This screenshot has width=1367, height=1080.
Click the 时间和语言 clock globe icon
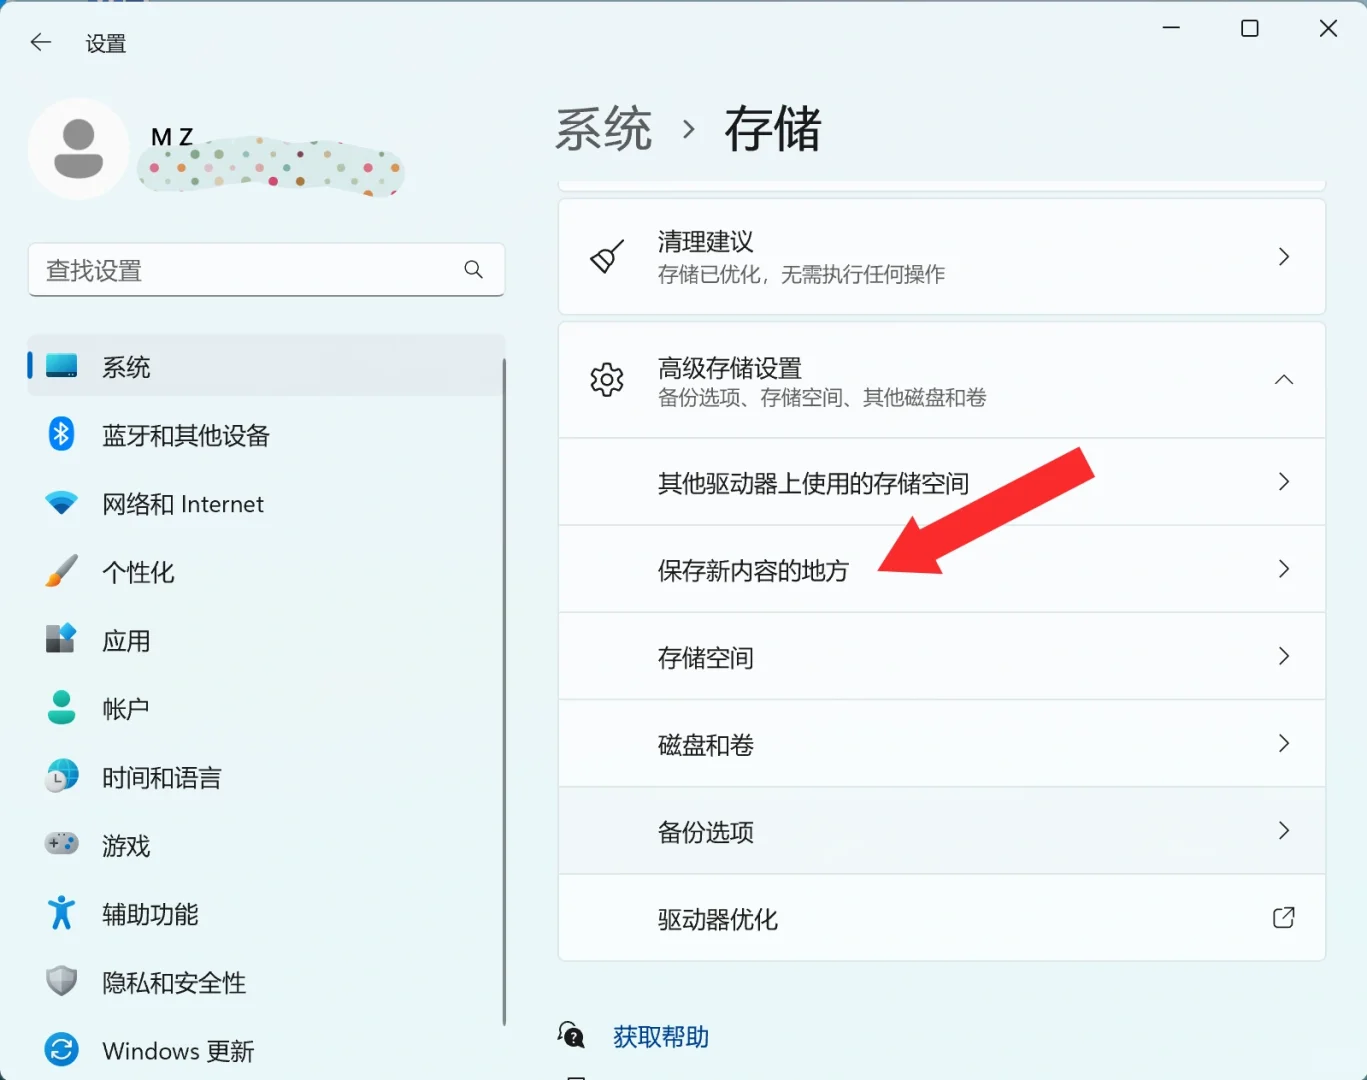click(62, 776)
